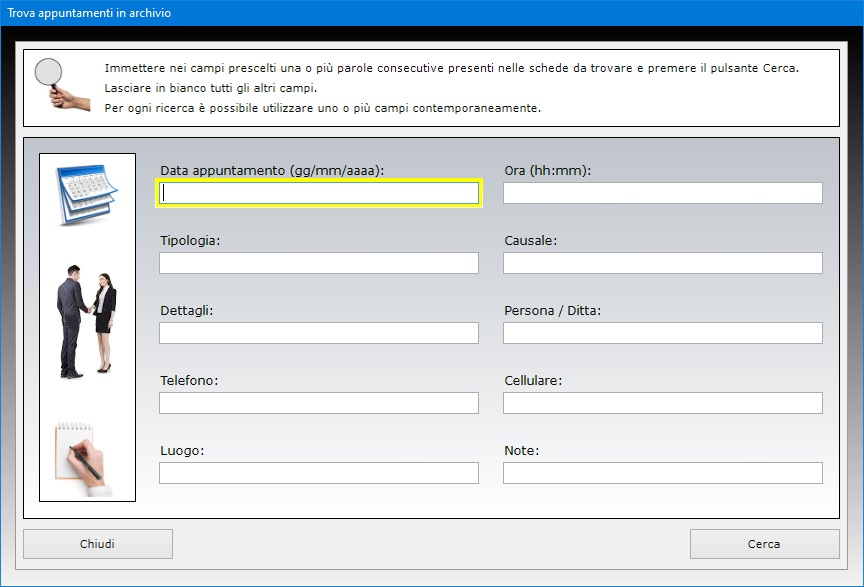The image size is (864, 587).
Task: Click the 'Ora (hh:mm):' label
Action: [548, 171]
